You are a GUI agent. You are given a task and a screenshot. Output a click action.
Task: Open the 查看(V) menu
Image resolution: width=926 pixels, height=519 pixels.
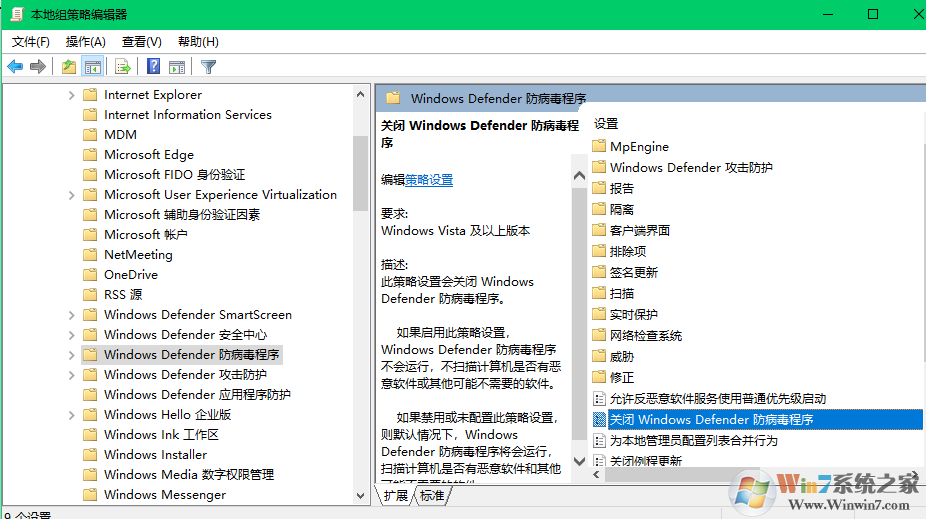(141, 41)
